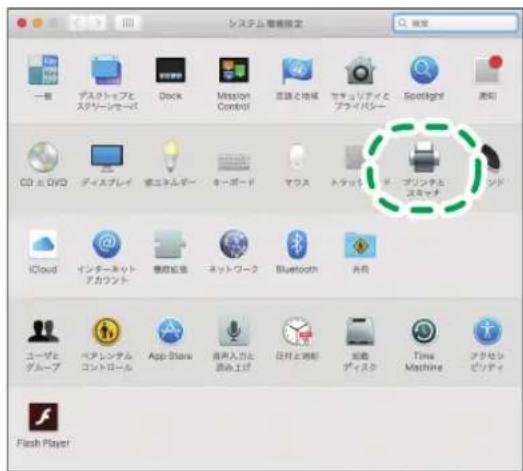Open Energy Saver light bulb pane

coord(170,156)
